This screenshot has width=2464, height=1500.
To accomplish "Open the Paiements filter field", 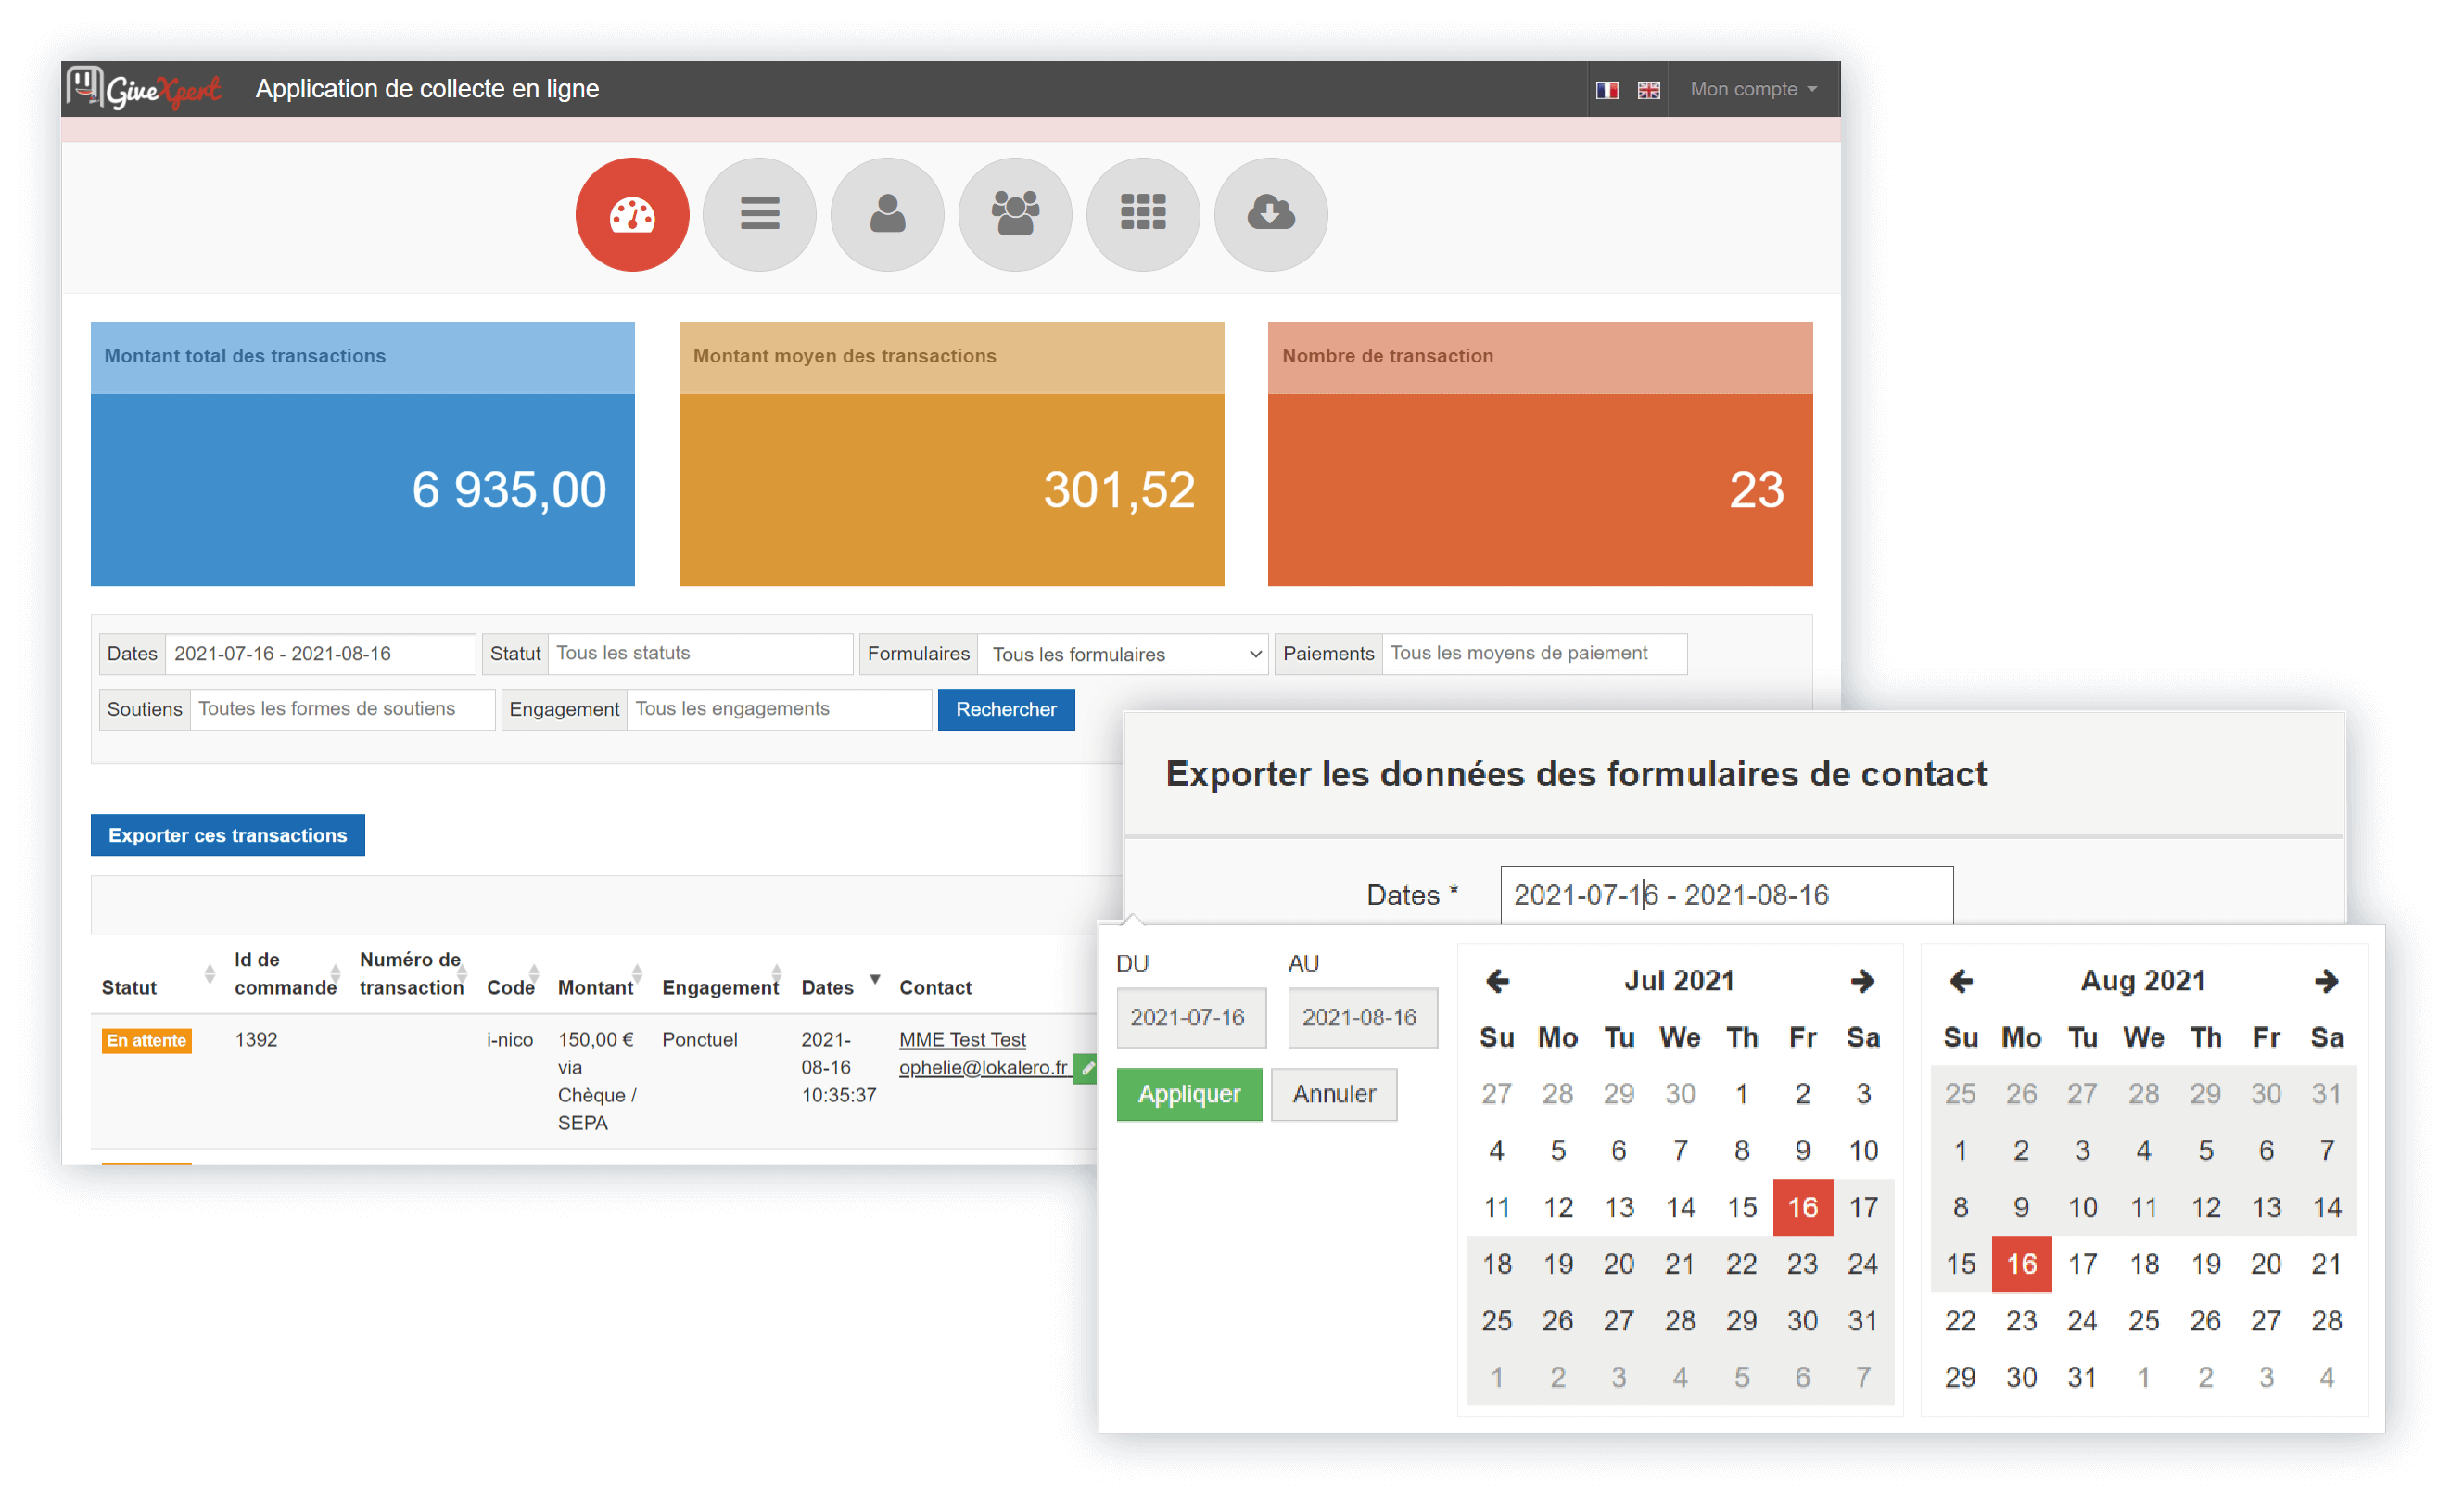I will pos(1534,653).
